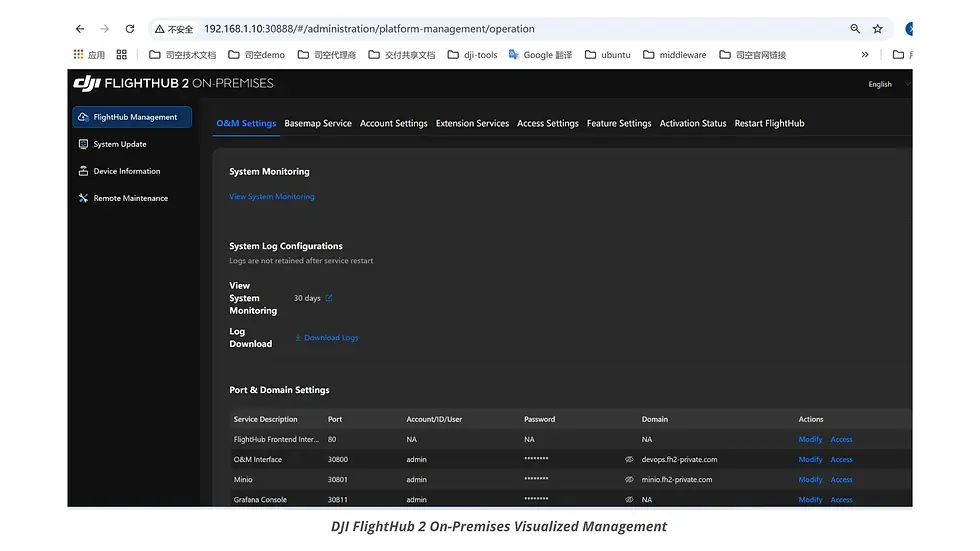Image resolution: width=980 pixels, height=551 pixels.
Task: Switch to the Activation Status tab
Action: (692, 123)
